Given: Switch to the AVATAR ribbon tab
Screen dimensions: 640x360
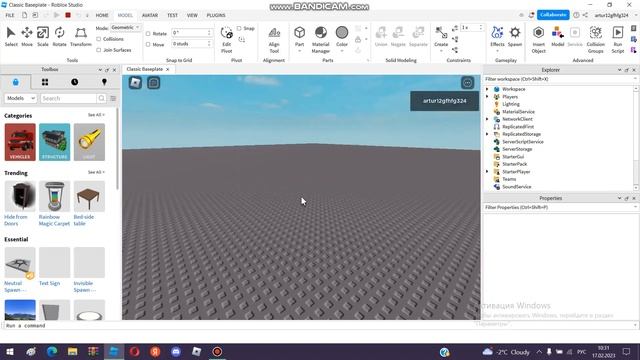Looking at the screenshot, I should tap(150, 15).
